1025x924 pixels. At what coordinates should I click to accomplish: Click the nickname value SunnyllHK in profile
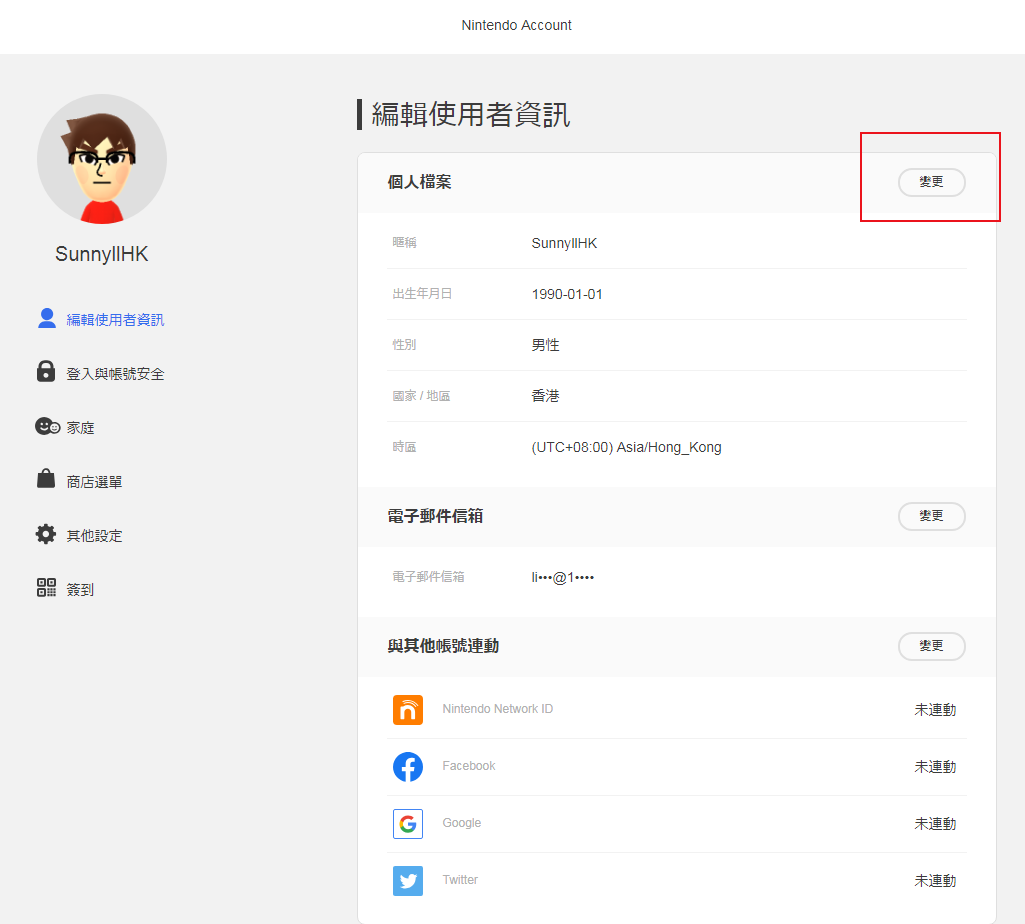tap(564, 243)
